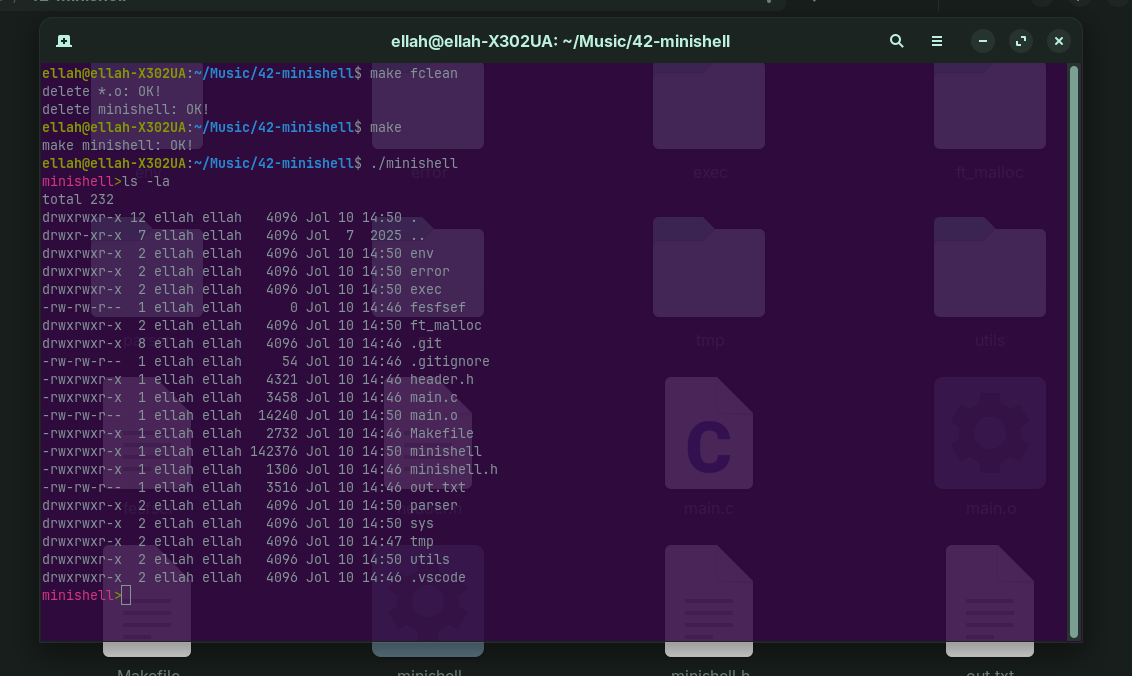1132x676 pixels.
Task: Close the terminal window
Action: pos(1059,41)
